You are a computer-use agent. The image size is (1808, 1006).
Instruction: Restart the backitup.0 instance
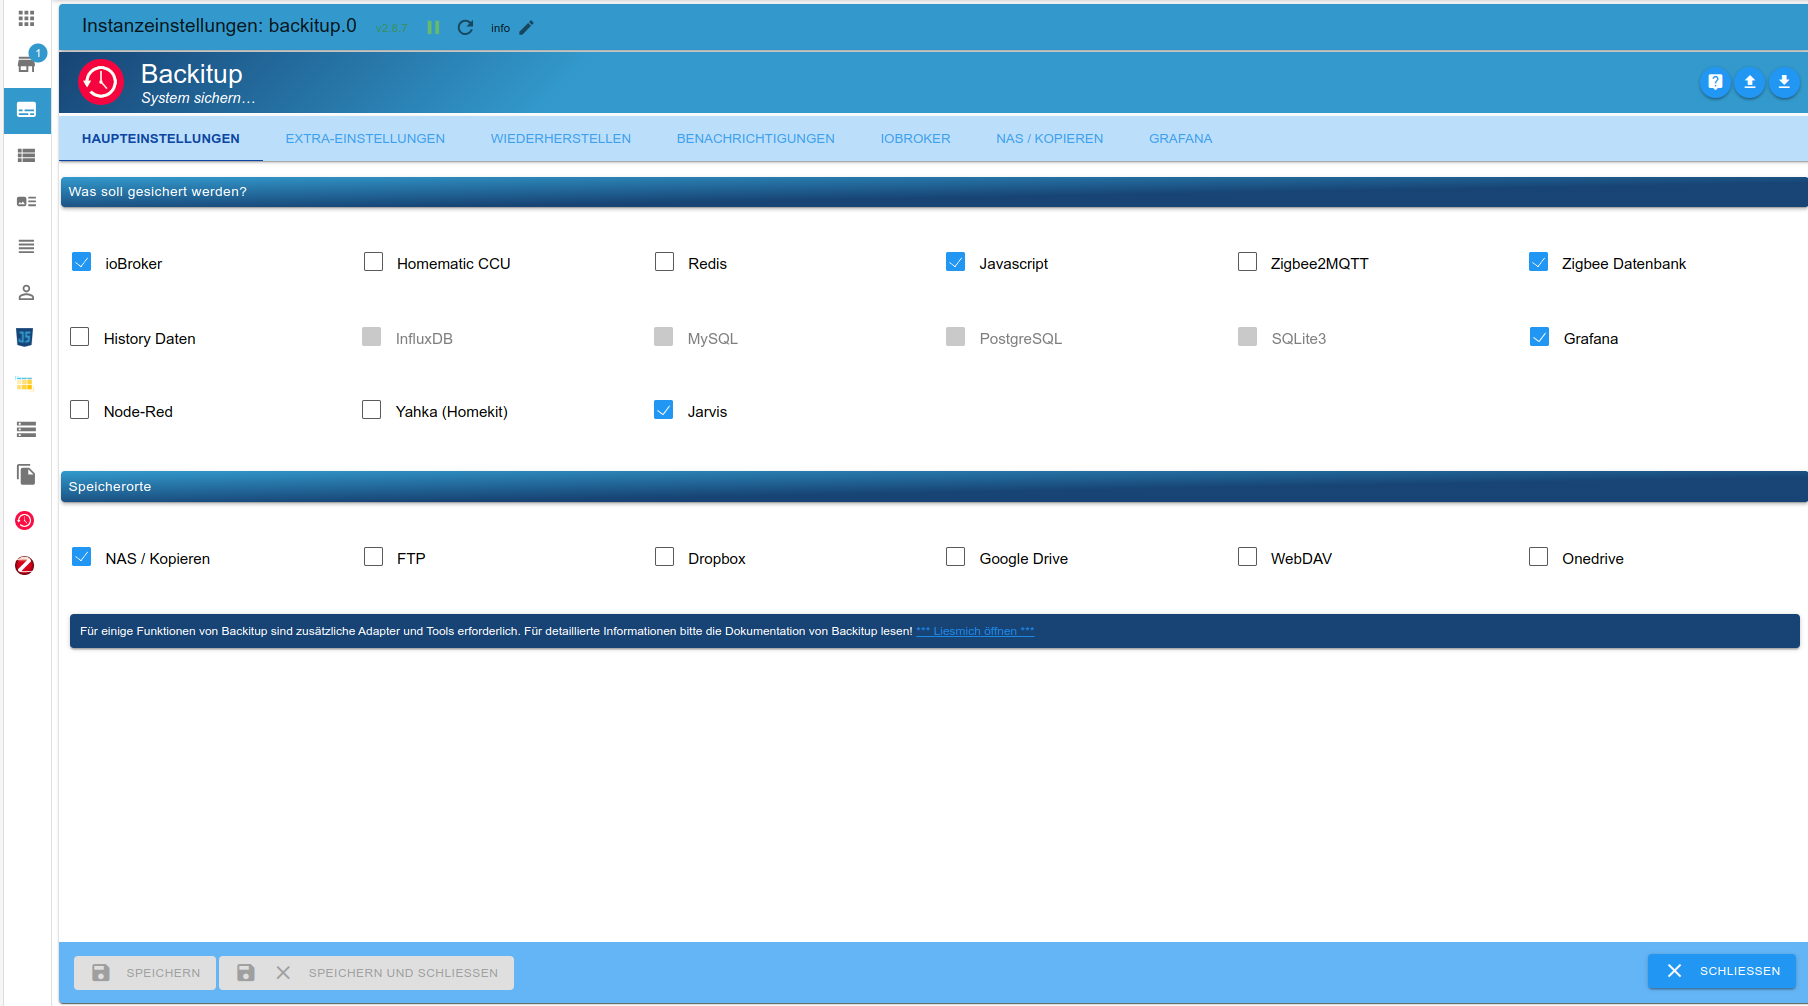coord(465,27)
